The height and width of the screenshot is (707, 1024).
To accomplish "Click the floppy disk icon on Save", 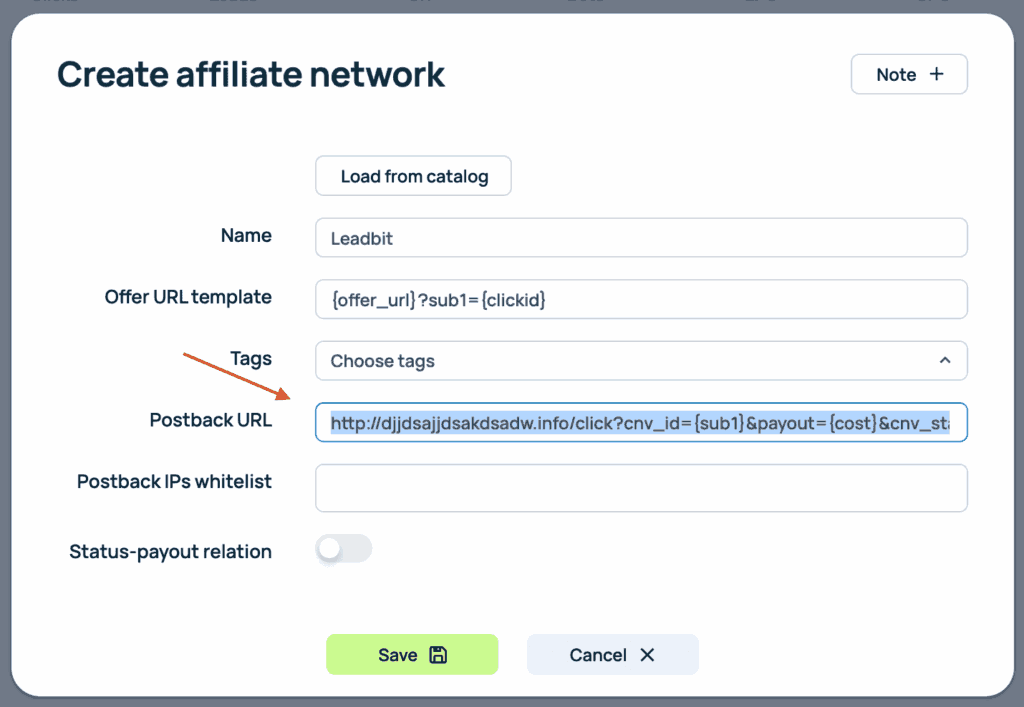I will tap(438, 655).
